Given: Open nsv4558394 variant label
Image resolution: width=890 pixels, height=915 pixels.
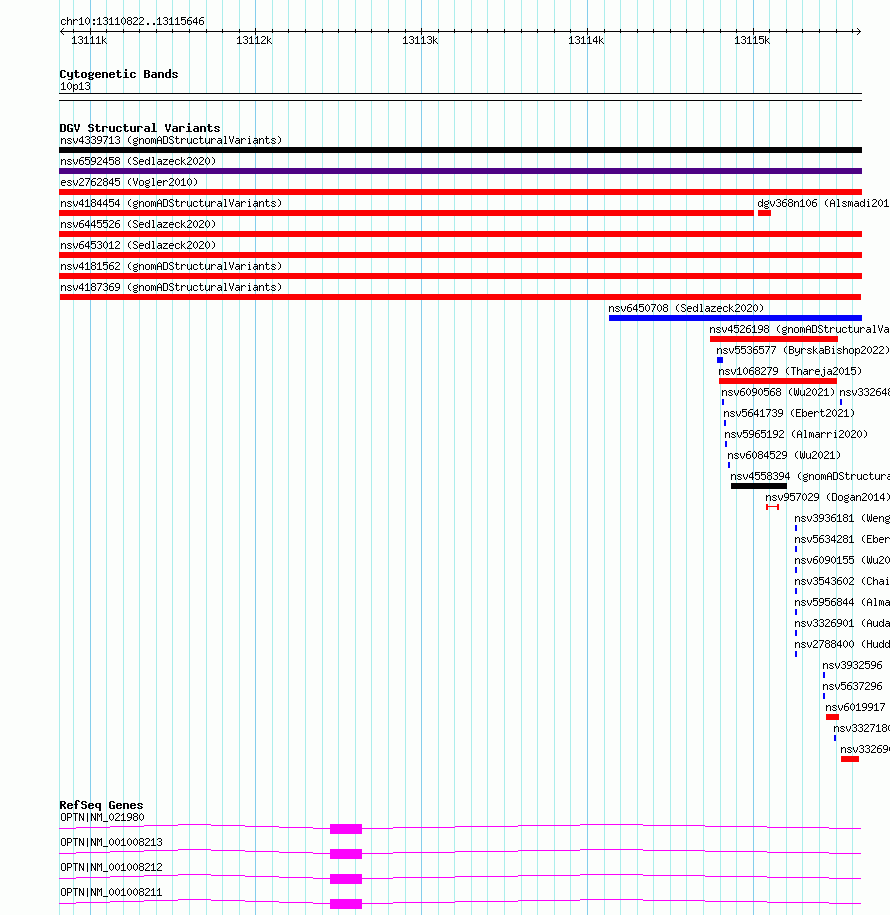Looking at the screenshot, I should click(809, 476).
